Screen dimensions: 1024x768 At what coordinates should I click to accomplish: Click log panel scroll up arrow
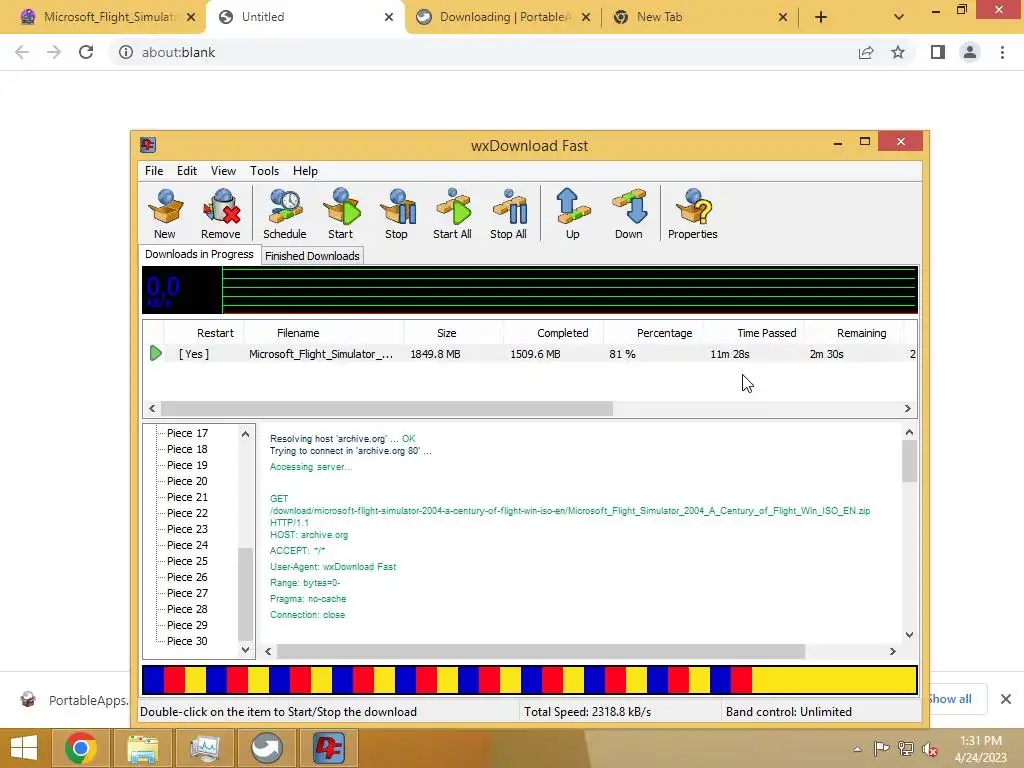pyautogui.click(x=909, y=432)
